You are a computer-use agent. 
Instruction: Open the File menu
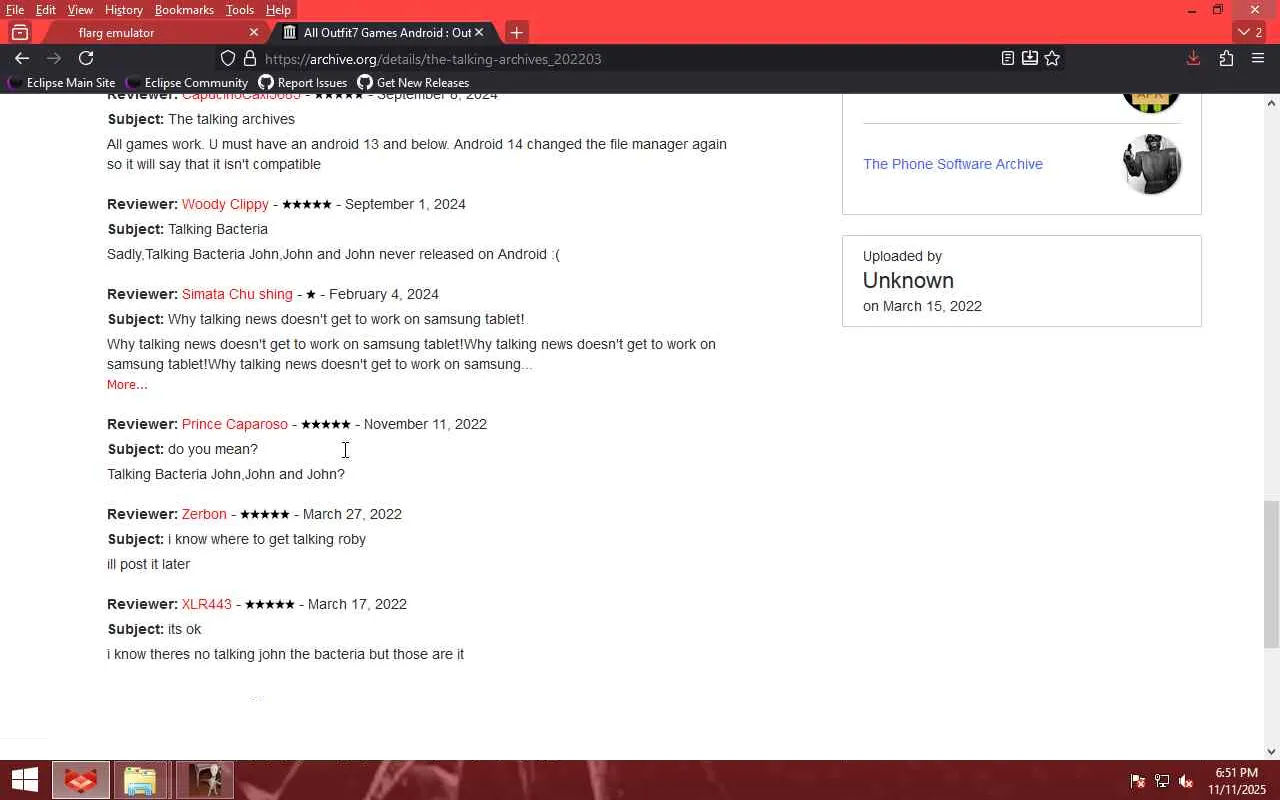coord(15,10)
